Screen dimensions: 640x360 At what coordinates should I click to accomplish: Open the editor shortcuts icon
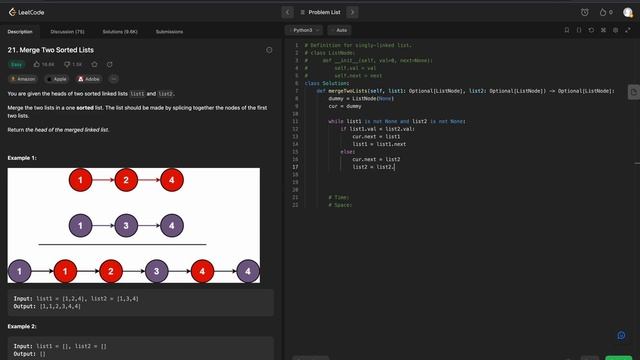point(603,30)
